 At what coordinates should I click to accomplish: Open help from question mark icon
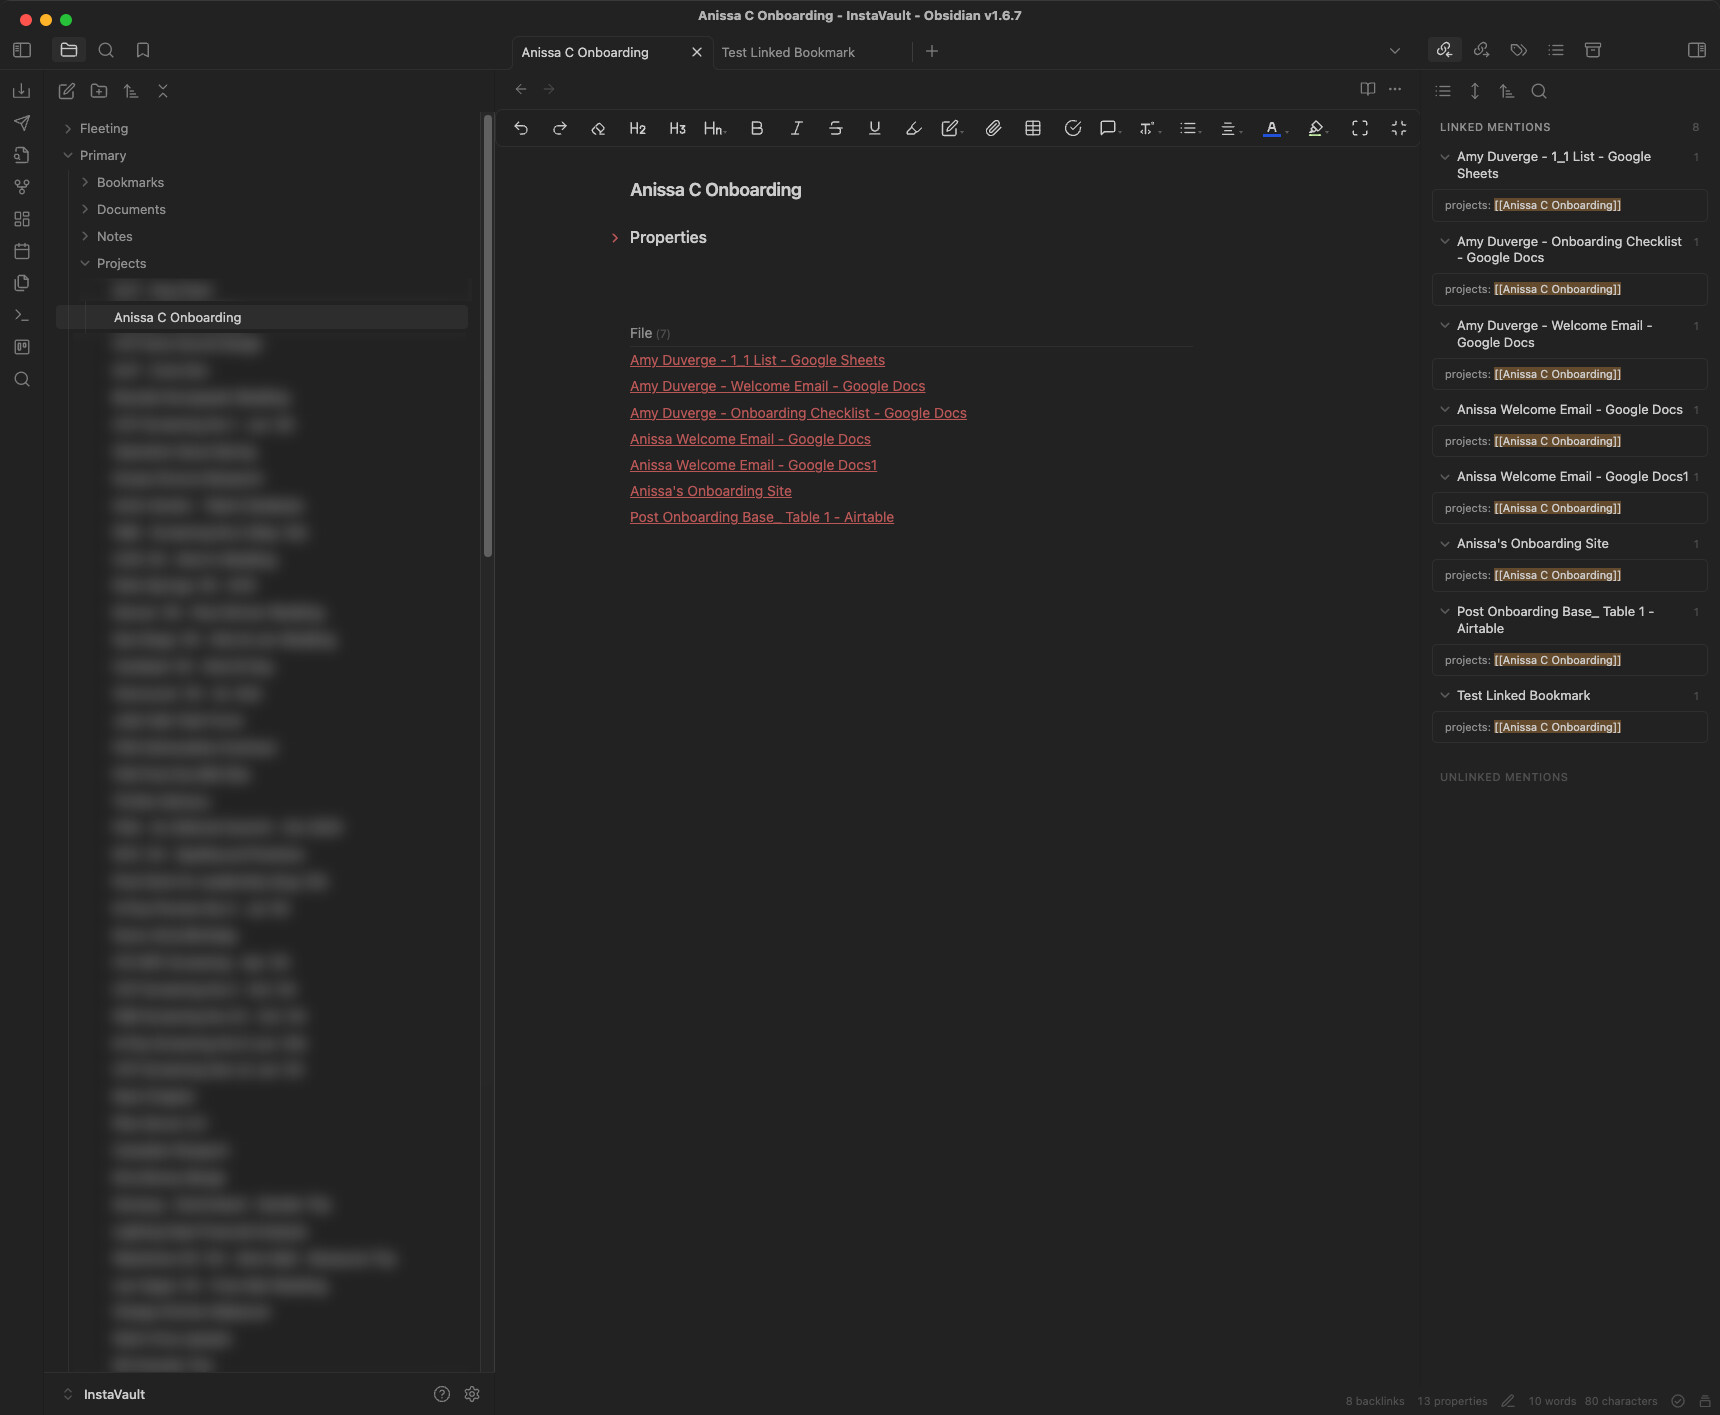coord(442,1394)
